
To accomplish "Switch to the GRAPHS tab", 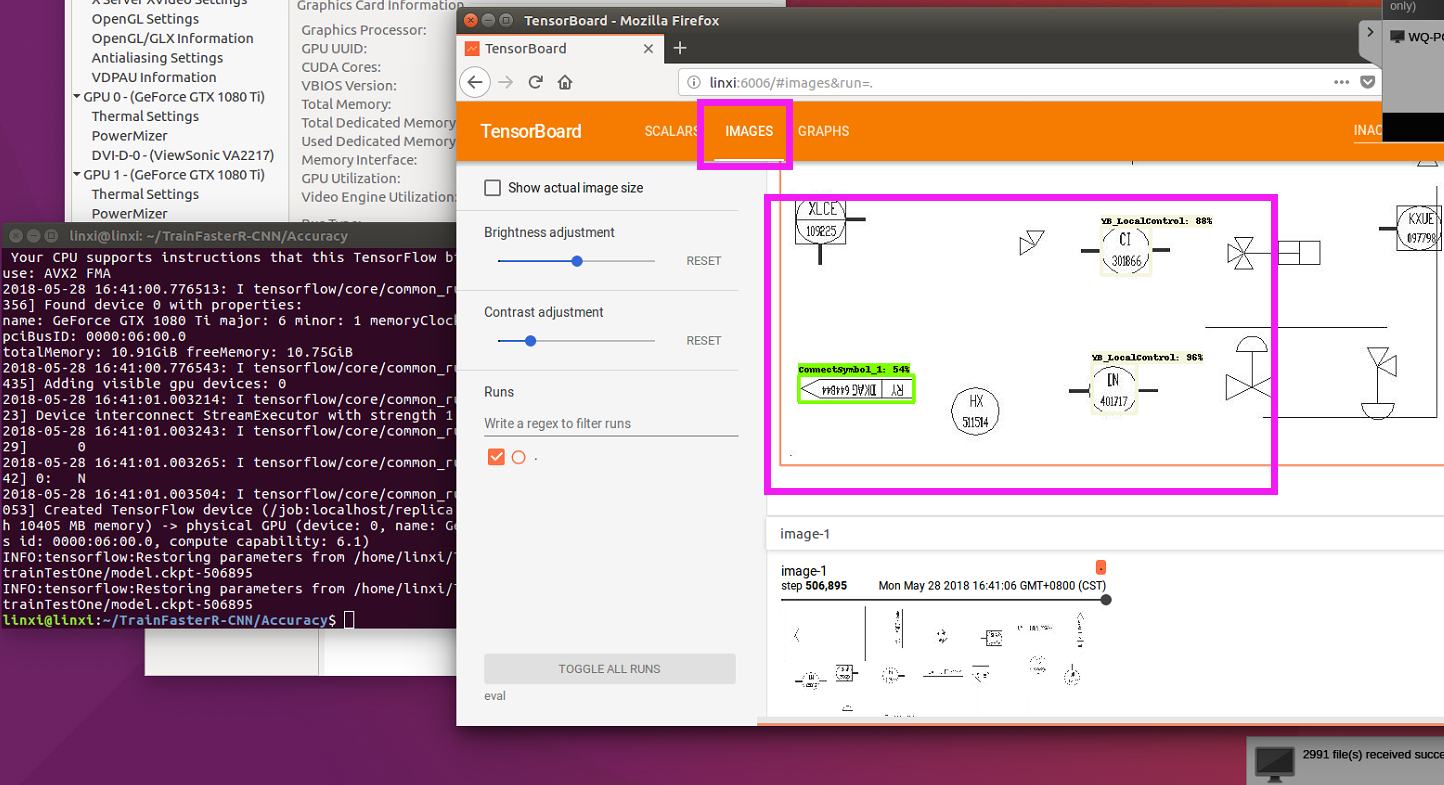I will (824, 131).
